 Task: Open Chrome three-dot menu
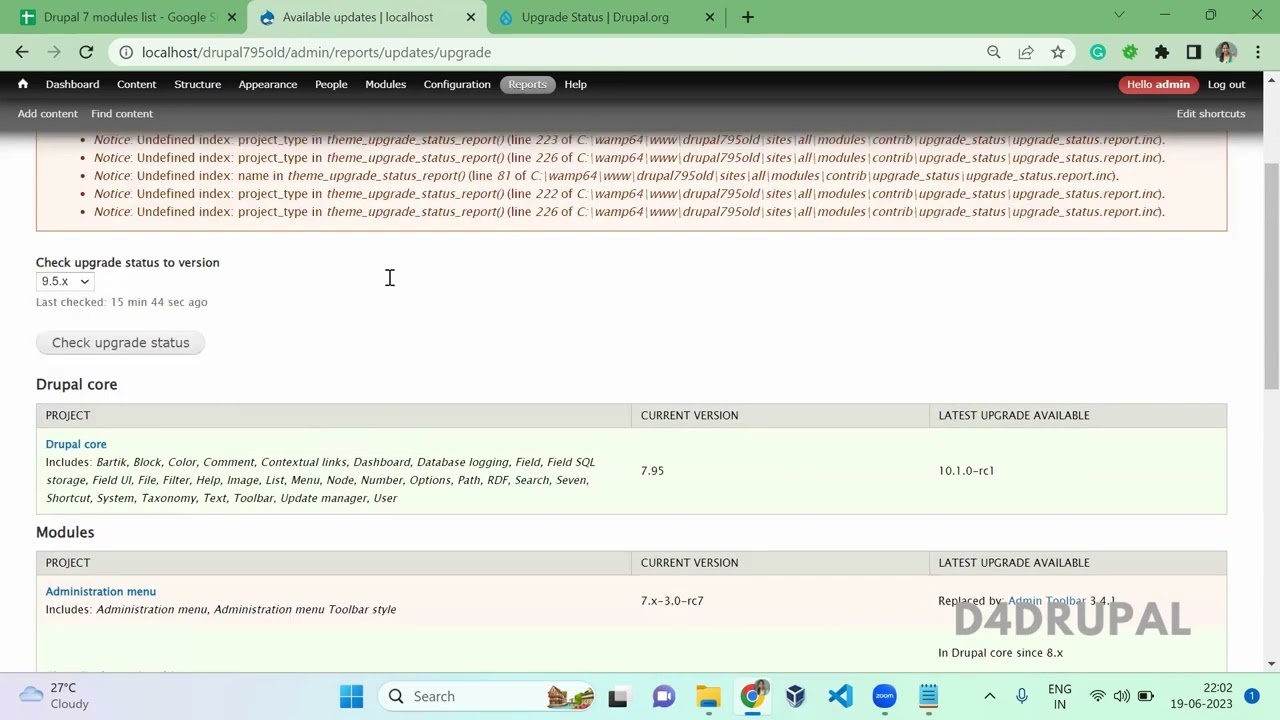pyautogui.click(x=1258, y=52)
